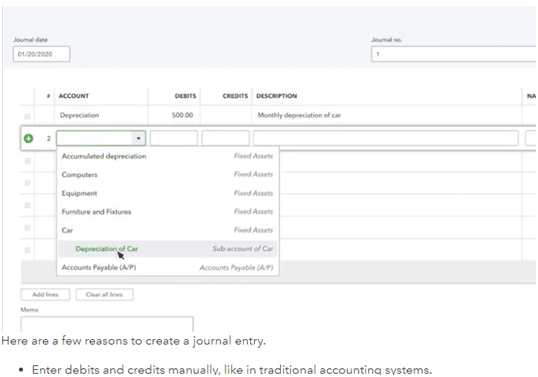Select Depreciation of Car sub-account
Screen dimensions: 538x377
click(x=168, y=249)
